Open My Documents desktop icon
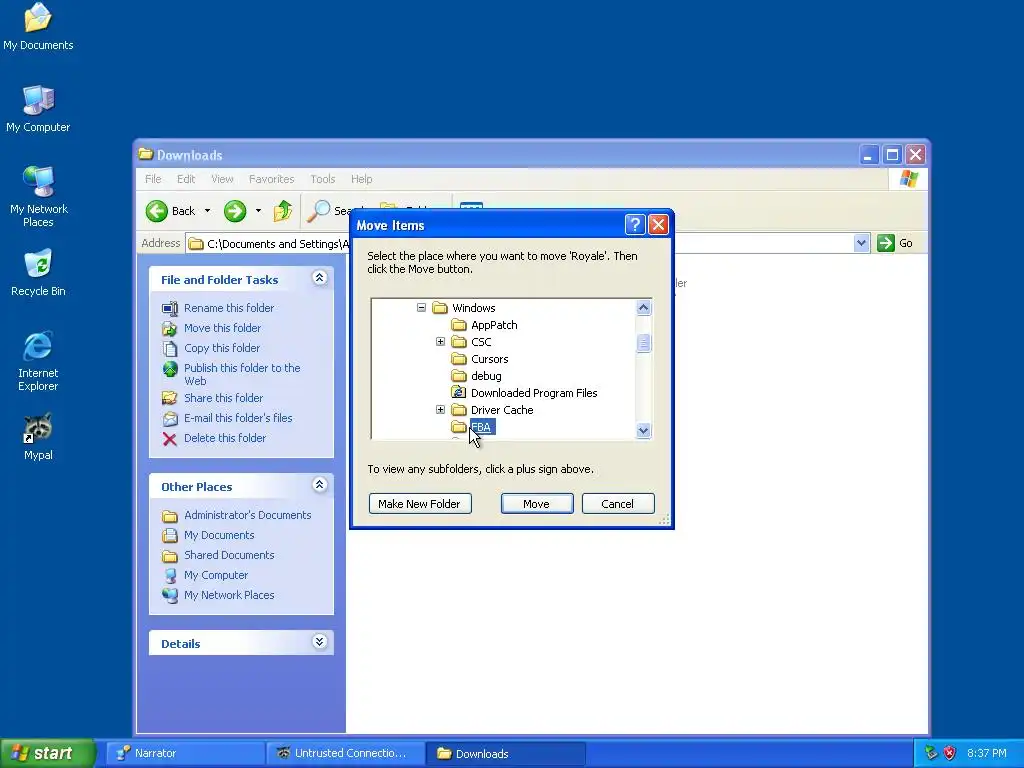The height and width of the screenshot is (768, 1024). tap(38, 26)
